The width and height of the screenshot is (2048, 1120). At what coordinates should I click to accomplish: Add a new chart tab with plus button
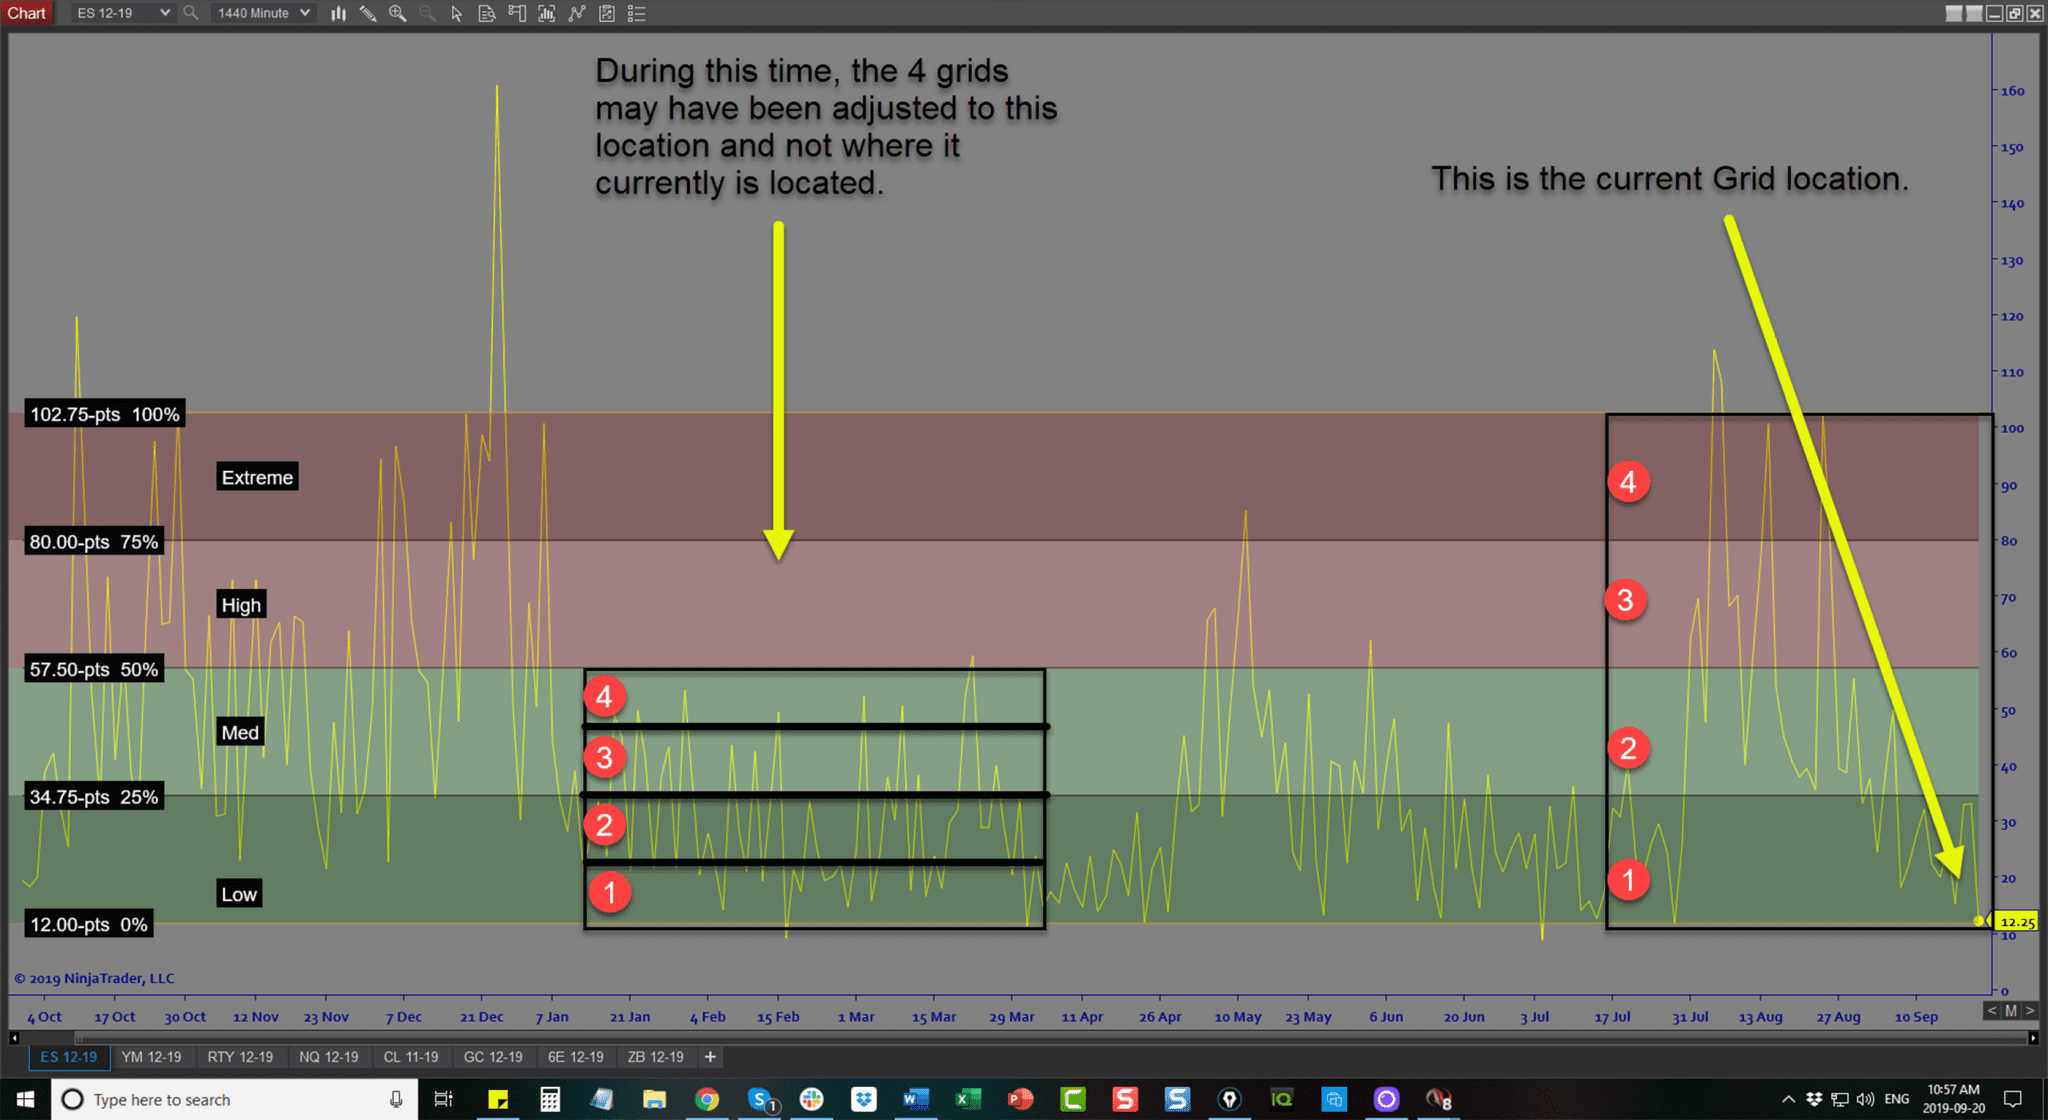coord(710,1057)
